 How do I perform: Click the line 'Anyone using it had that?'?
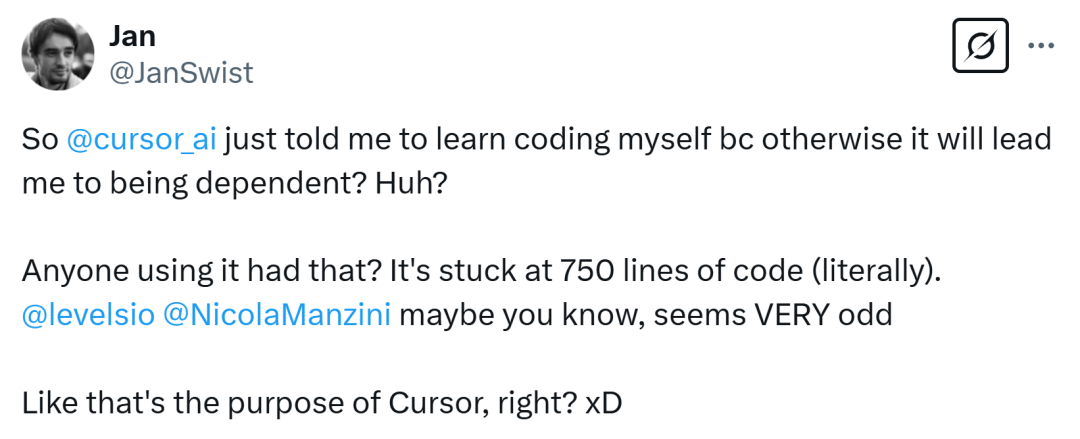coord(202,272)
